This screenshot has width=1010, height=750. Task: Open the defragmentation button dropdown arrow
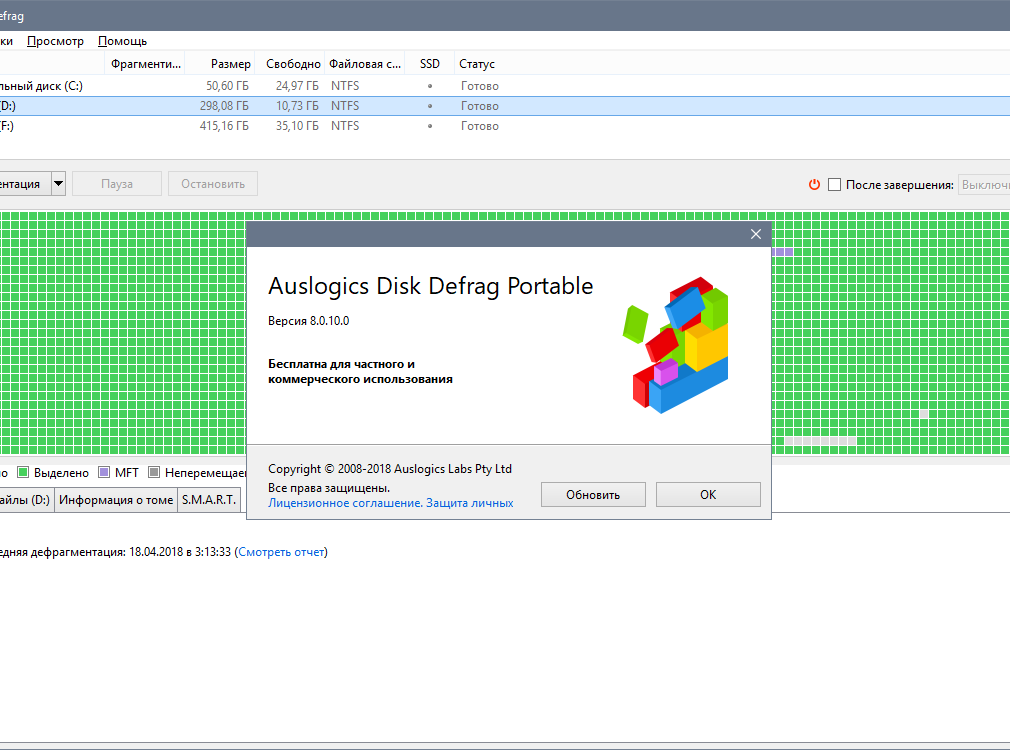[58, 184]
